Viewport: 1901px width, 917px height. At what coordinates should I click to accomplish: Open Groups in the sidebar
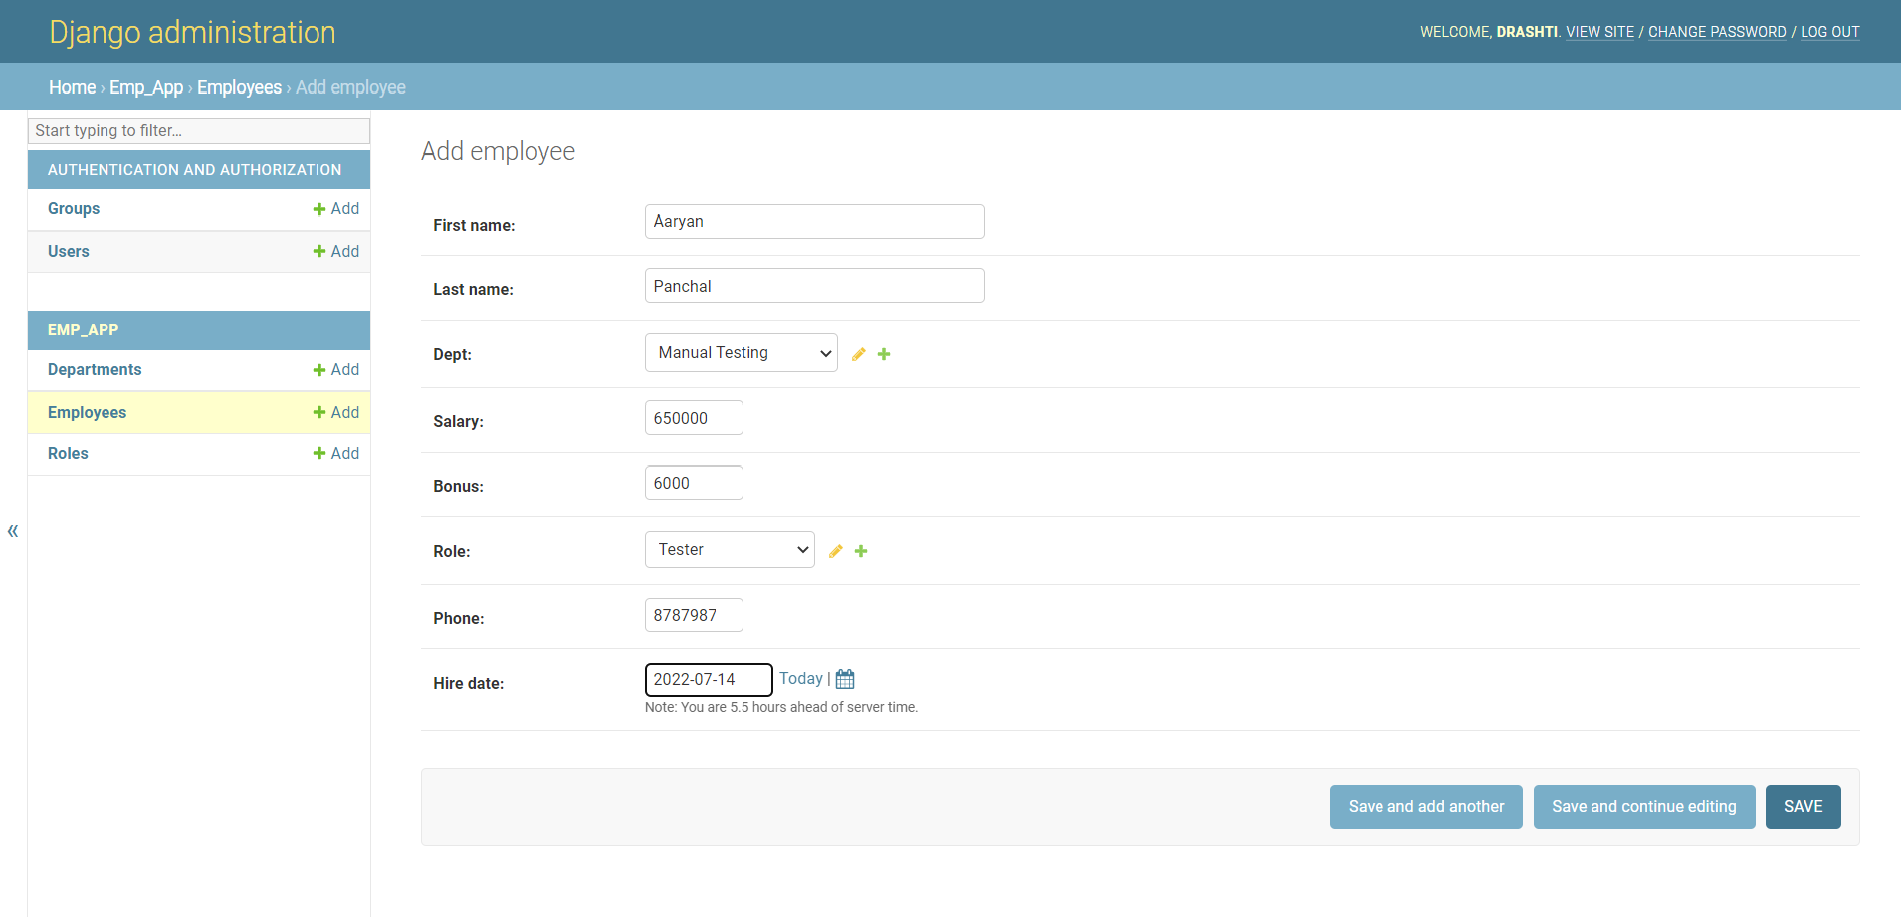coord(74,209)
